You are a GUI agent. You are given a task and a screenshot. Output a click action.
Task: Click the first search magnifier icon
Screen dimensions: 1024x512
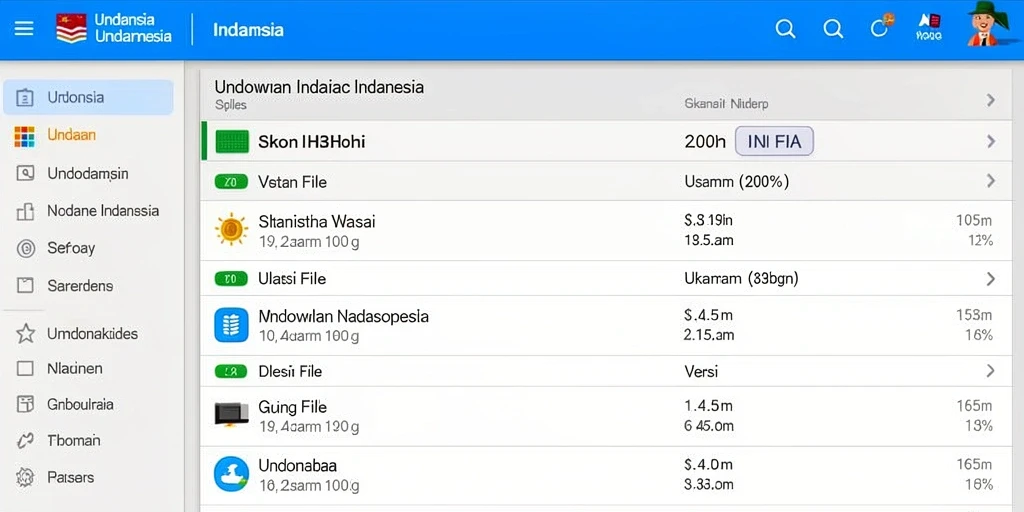coord(785,29)
